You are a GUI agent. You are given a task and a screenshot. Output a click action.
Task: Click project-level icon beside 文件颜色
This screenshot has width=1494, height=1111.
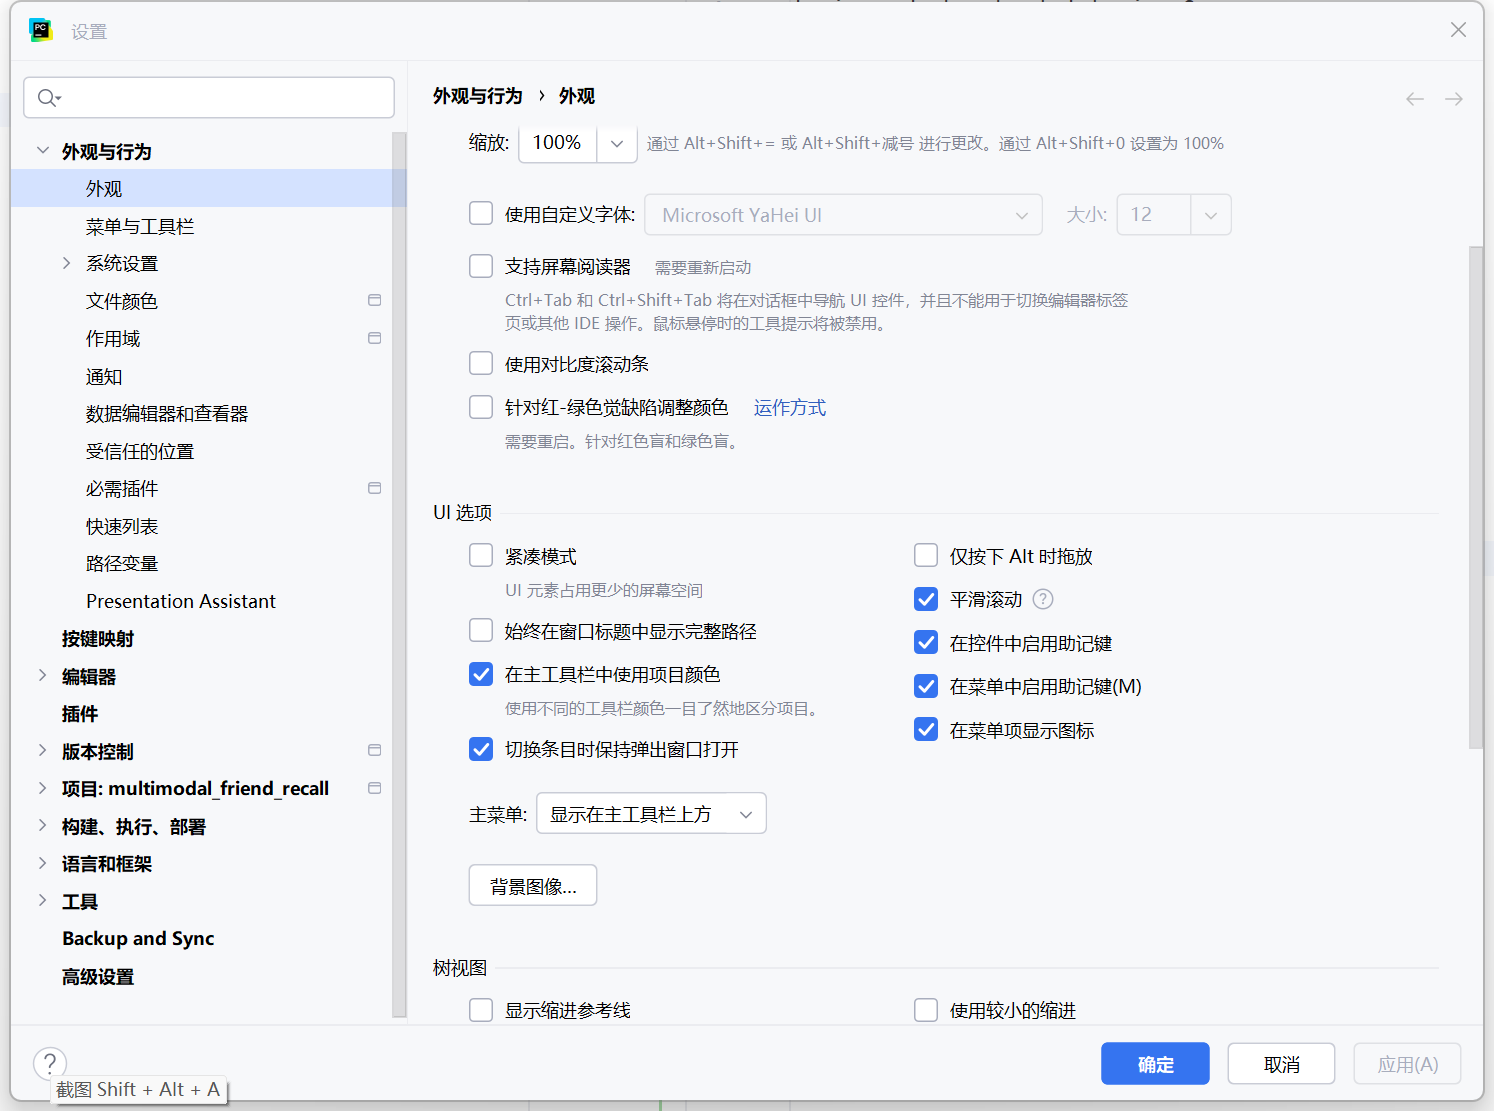pos(375,300)
